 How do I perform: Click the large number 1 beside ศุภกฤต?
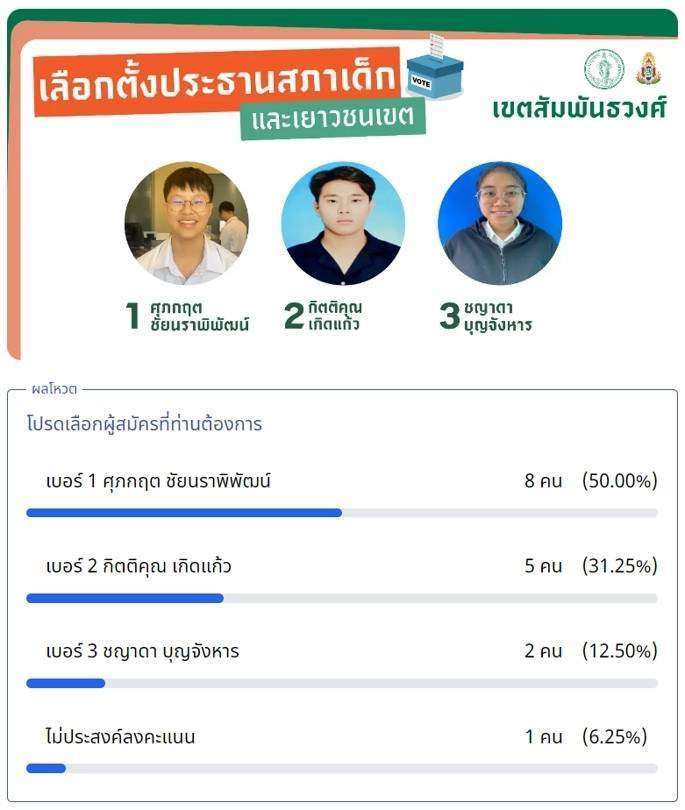(x=133, y=316)
